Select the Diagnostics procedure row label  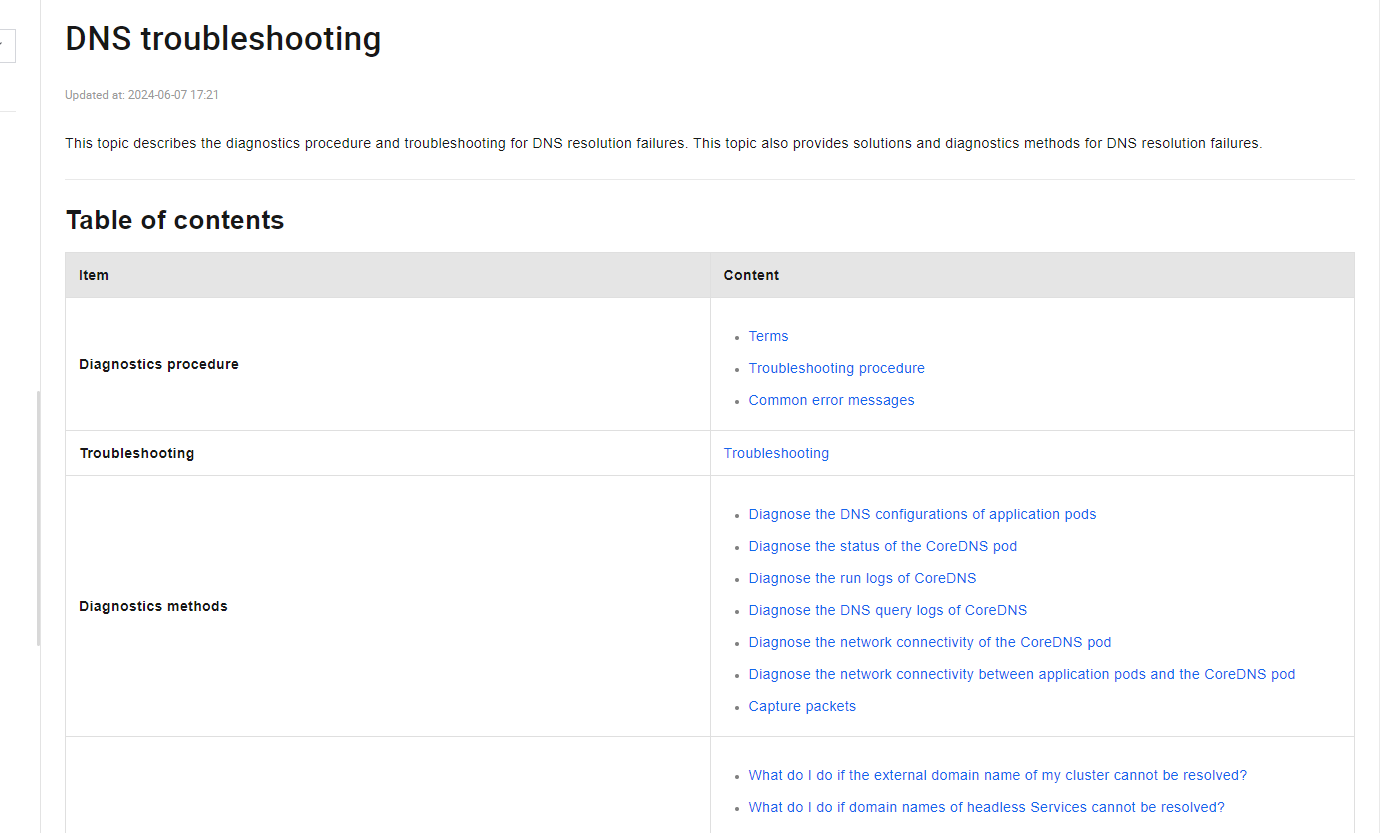pyautogui.click(x=159, y=364)
